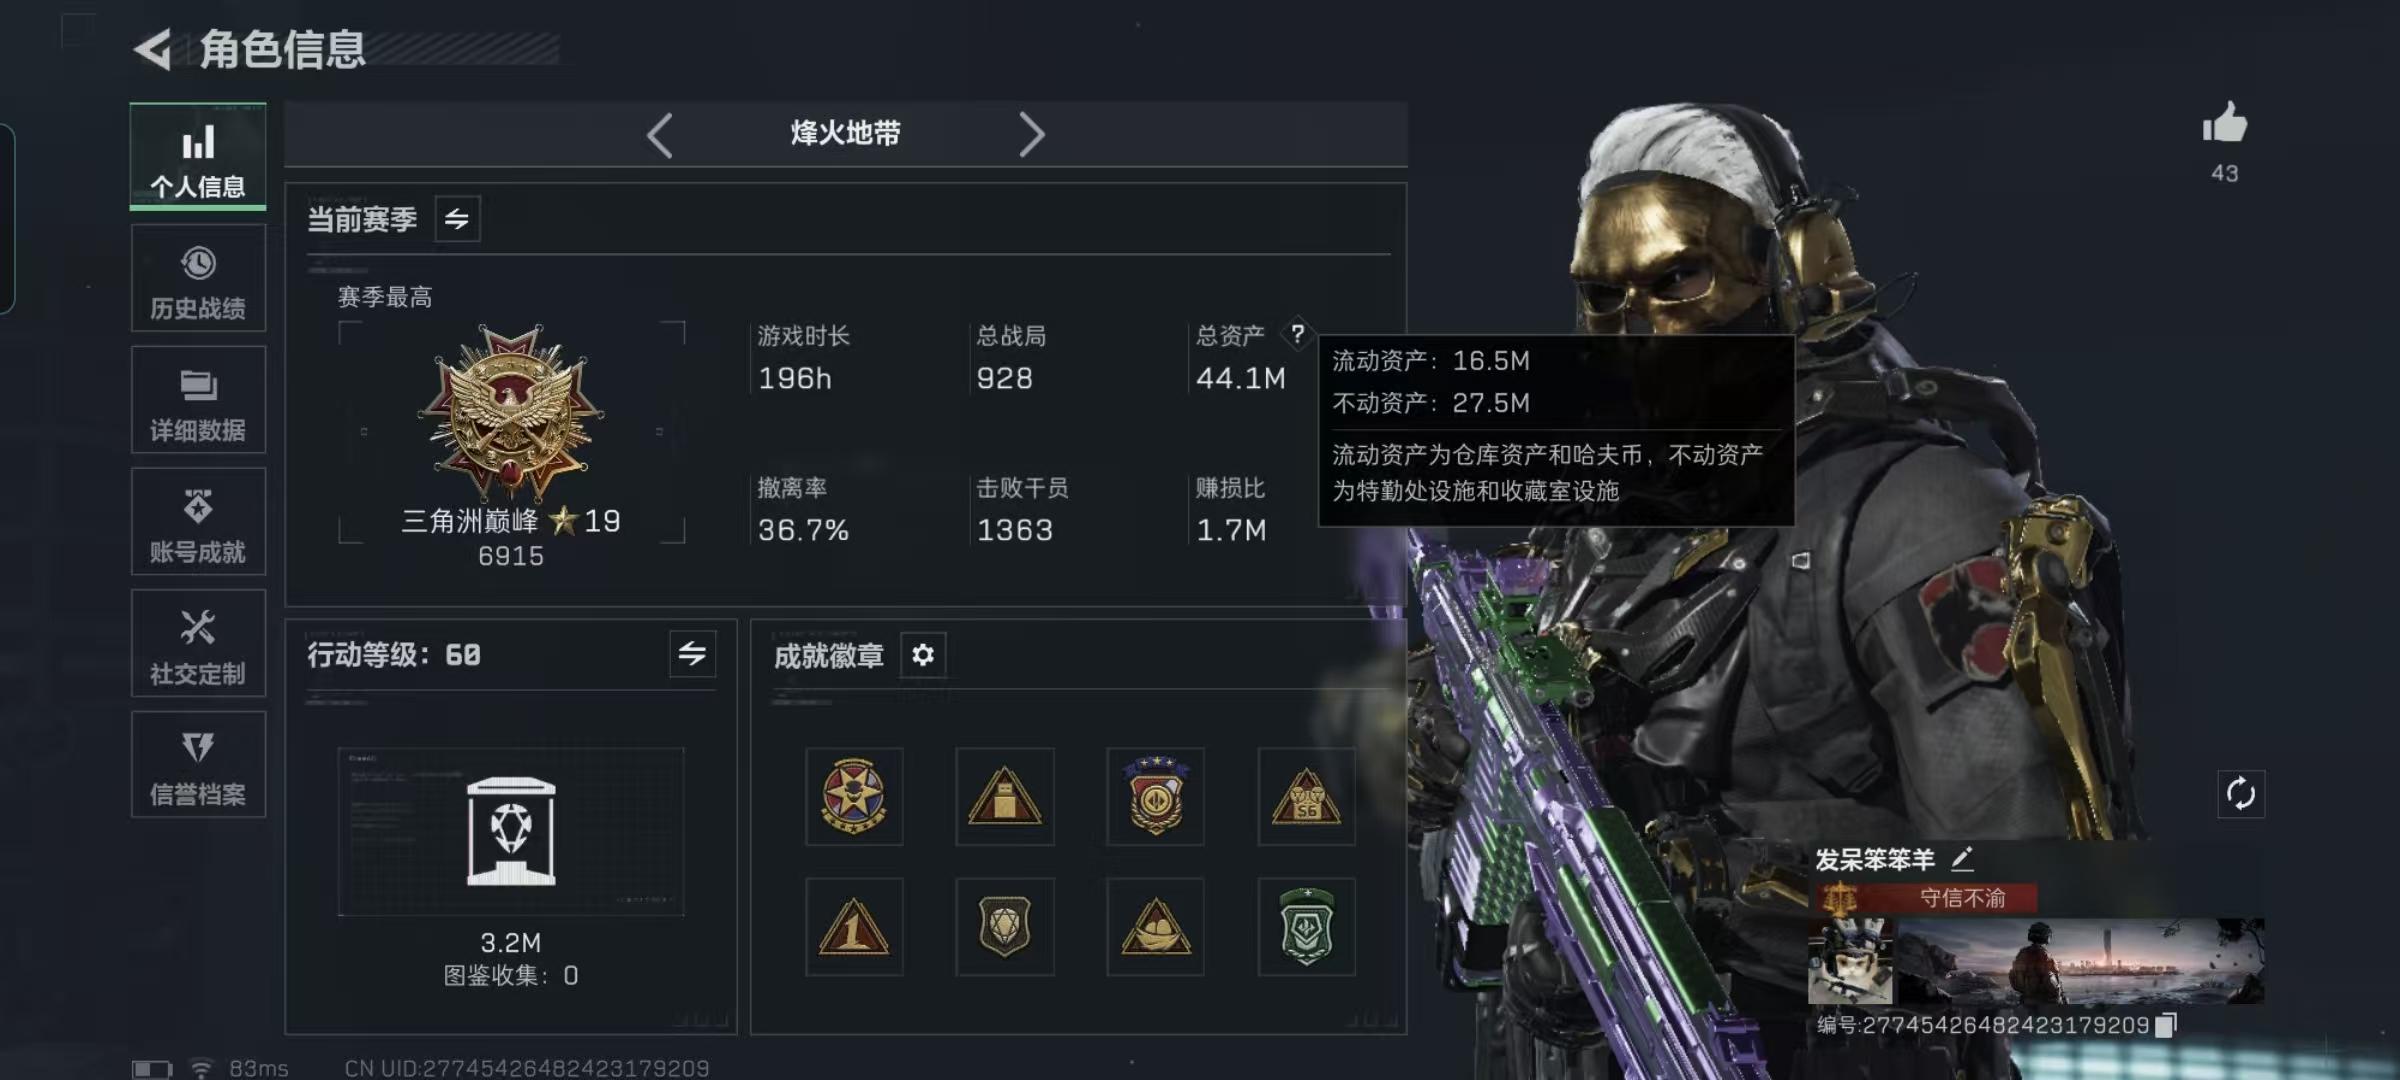2400x1080 pixels.
Task: Open the 信誉档案 sidebar tab
Action: (x=198, y=765)
